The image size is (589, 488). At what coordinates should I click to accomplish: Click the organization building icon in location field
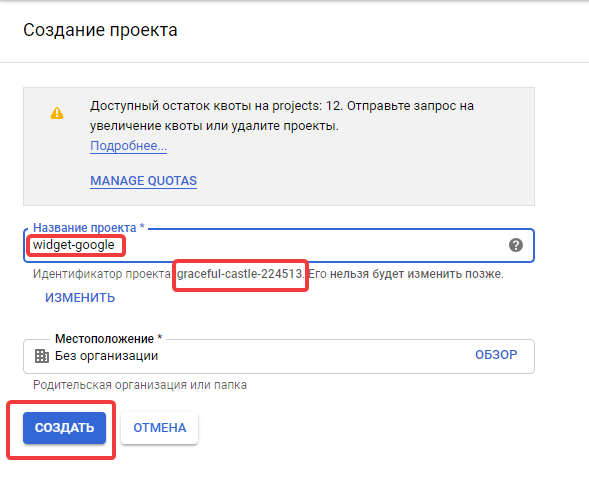(x=42, y=356)
